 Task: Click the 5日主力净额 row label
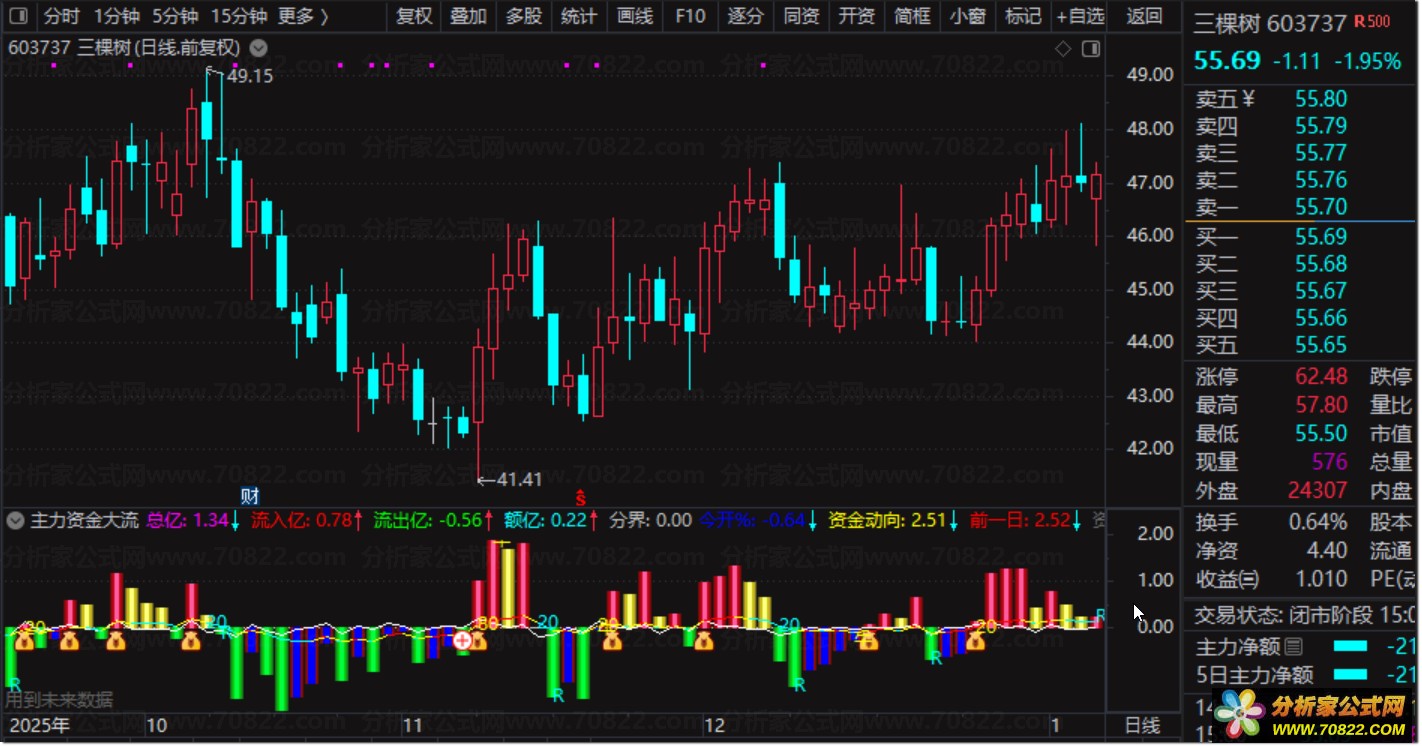point(1254,675)
